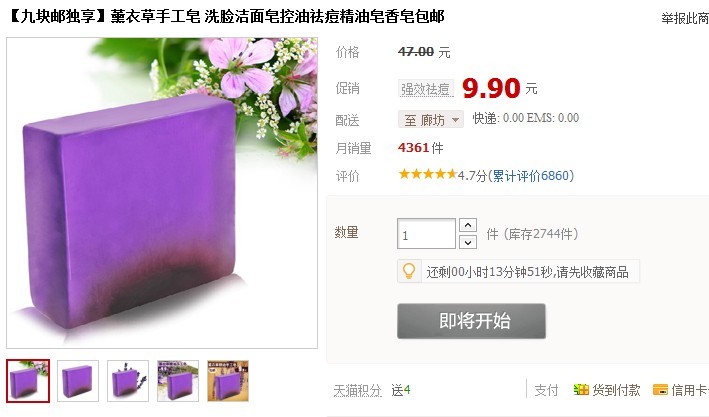The width and height of the screenshot is (709, 417).
Task: Increase quantity with the up arrow
Action: click(x=468, y=225)
